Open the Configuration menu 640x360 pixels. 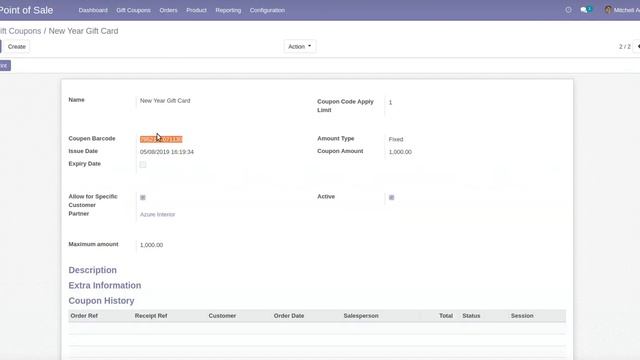point(267,10)
